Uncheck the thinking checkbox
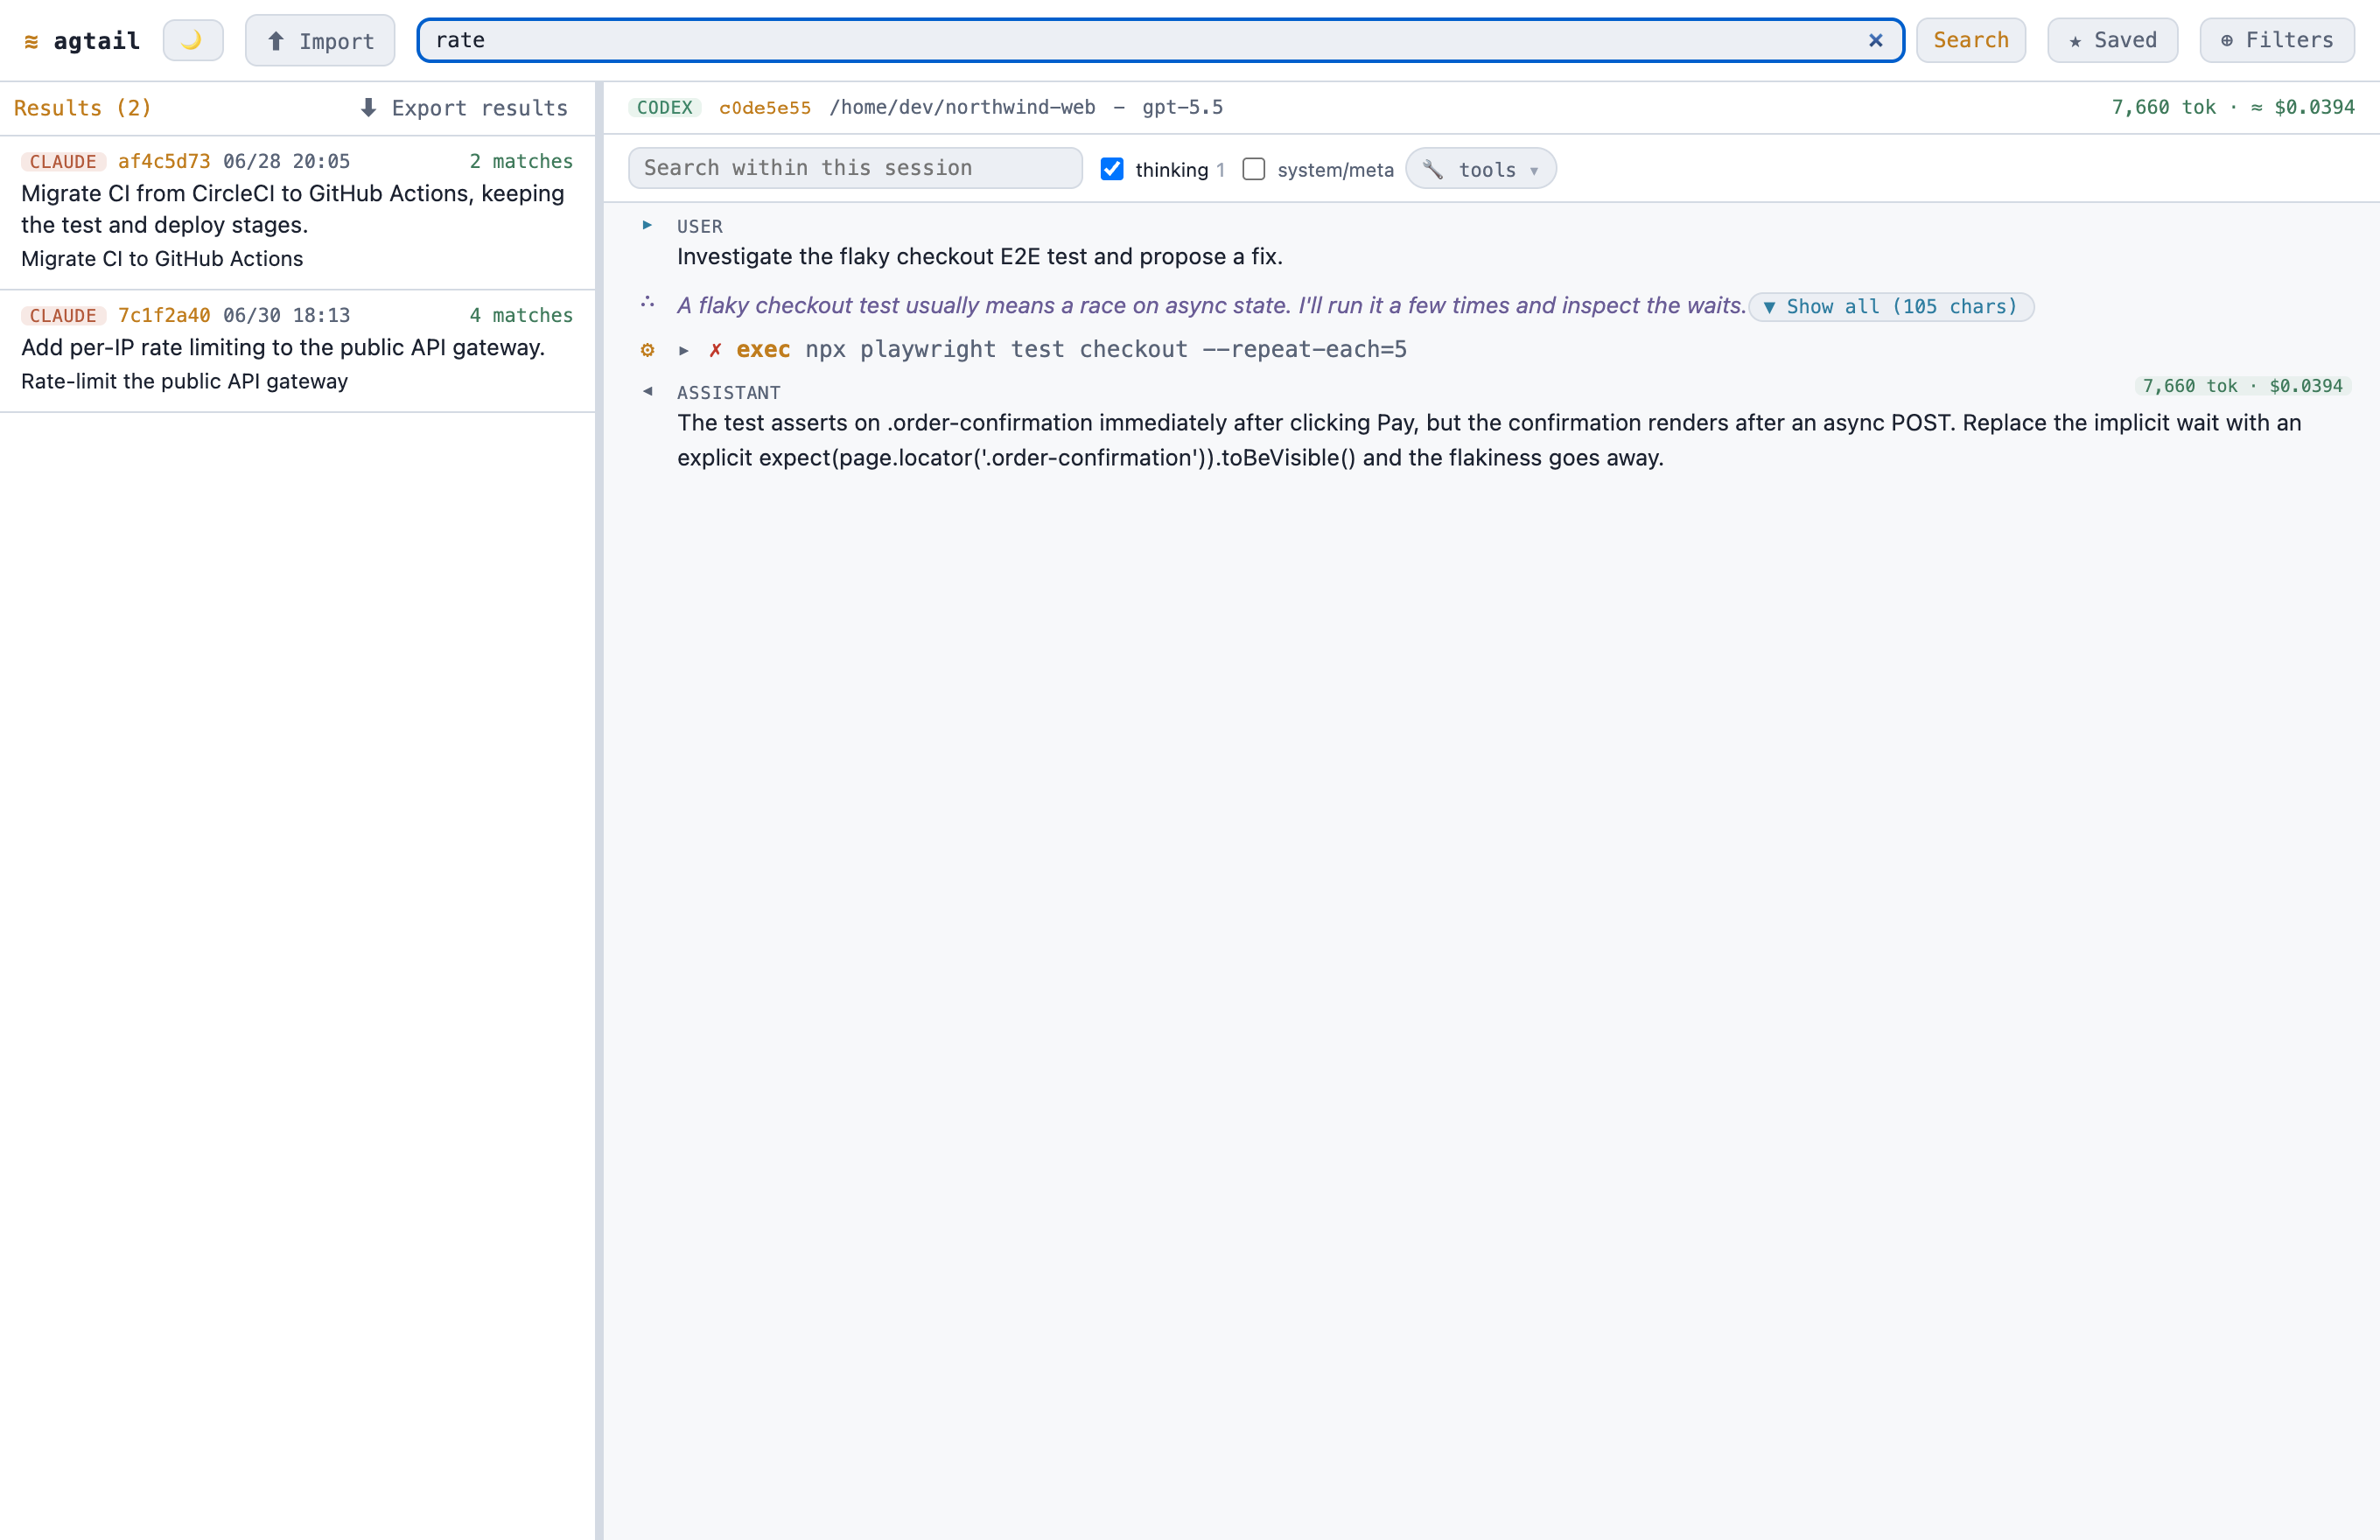 1112,169
